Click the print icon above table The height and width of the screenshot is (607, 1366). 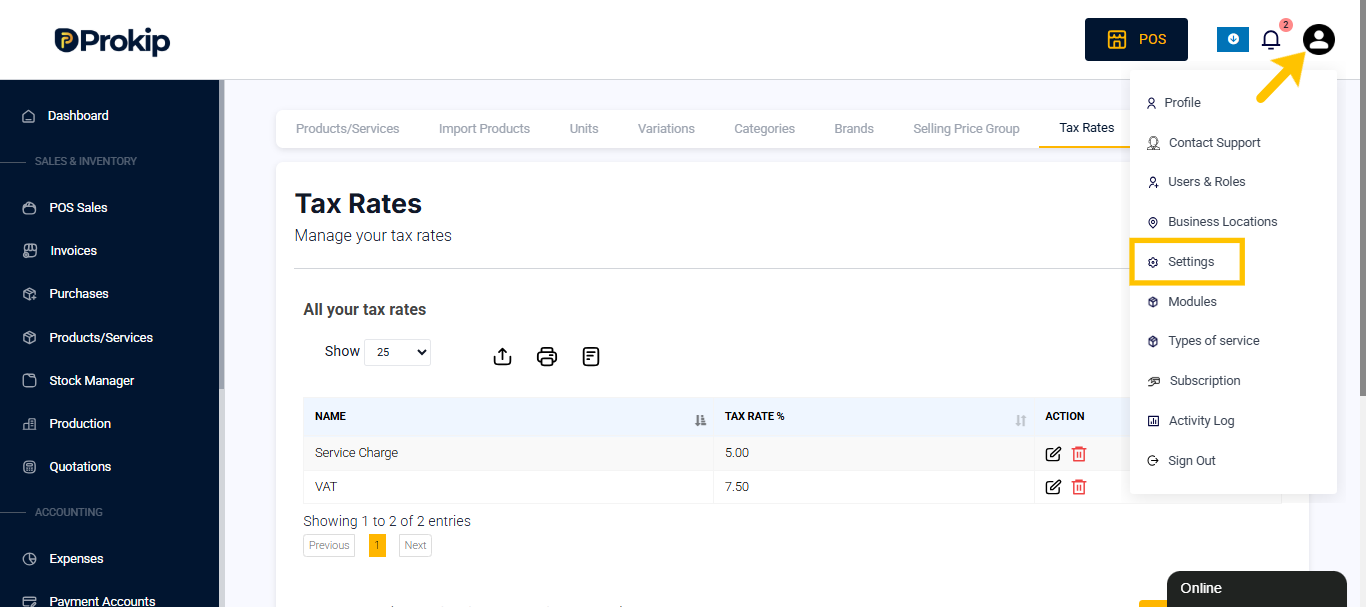[547, 356]
